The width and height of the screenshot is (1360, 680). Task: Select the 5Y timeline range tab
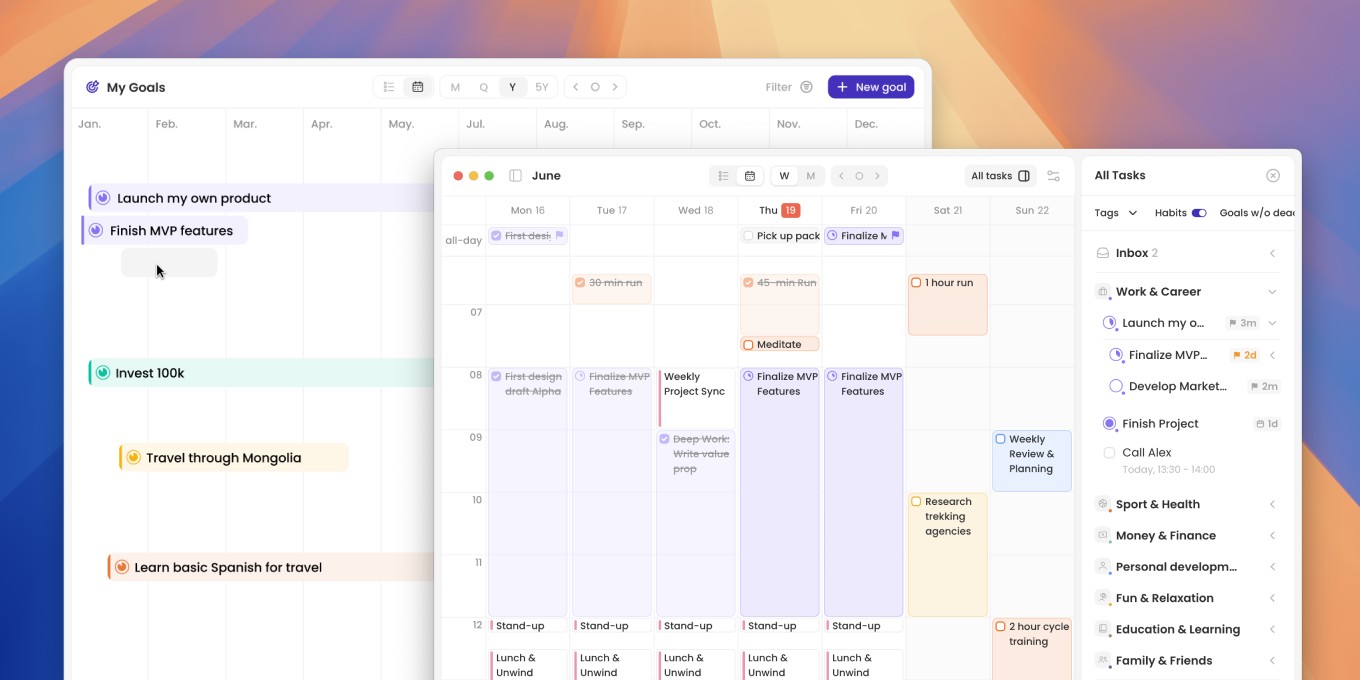pyautogui.click(x=541, y=87)
